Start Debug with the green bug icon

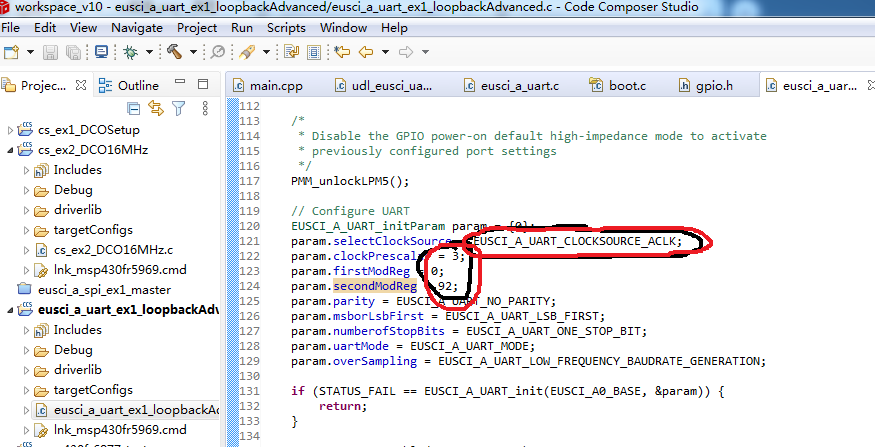(x=131, y=52)
